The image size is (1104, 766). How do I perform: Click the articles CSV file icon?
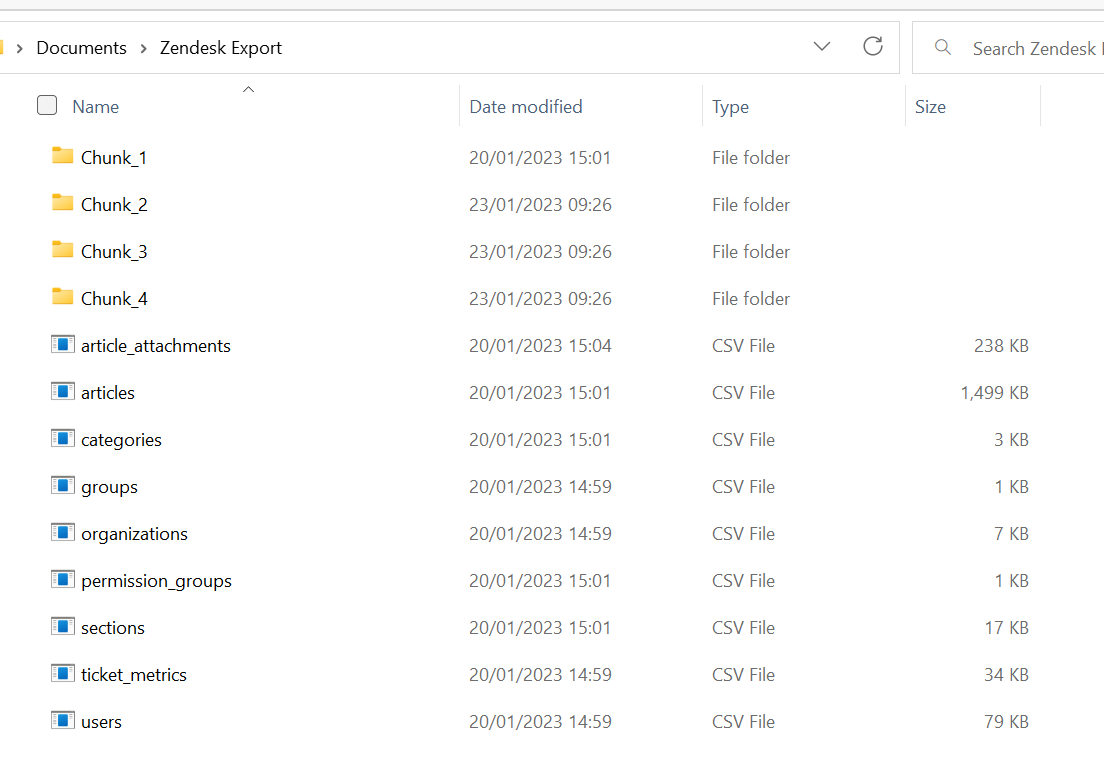(x=63, y=391)
